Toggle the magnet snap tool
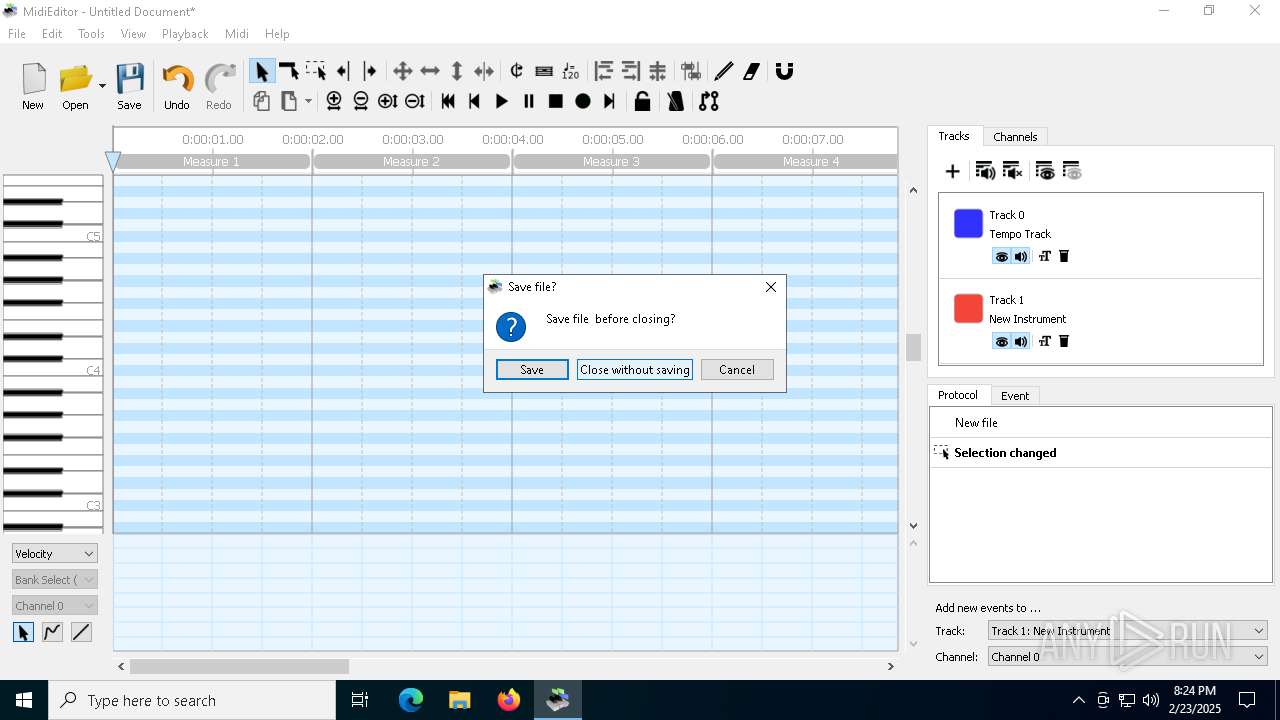The height and width of the screenshot is (720, 1280). pyautogui.click(x=785, y=71)
